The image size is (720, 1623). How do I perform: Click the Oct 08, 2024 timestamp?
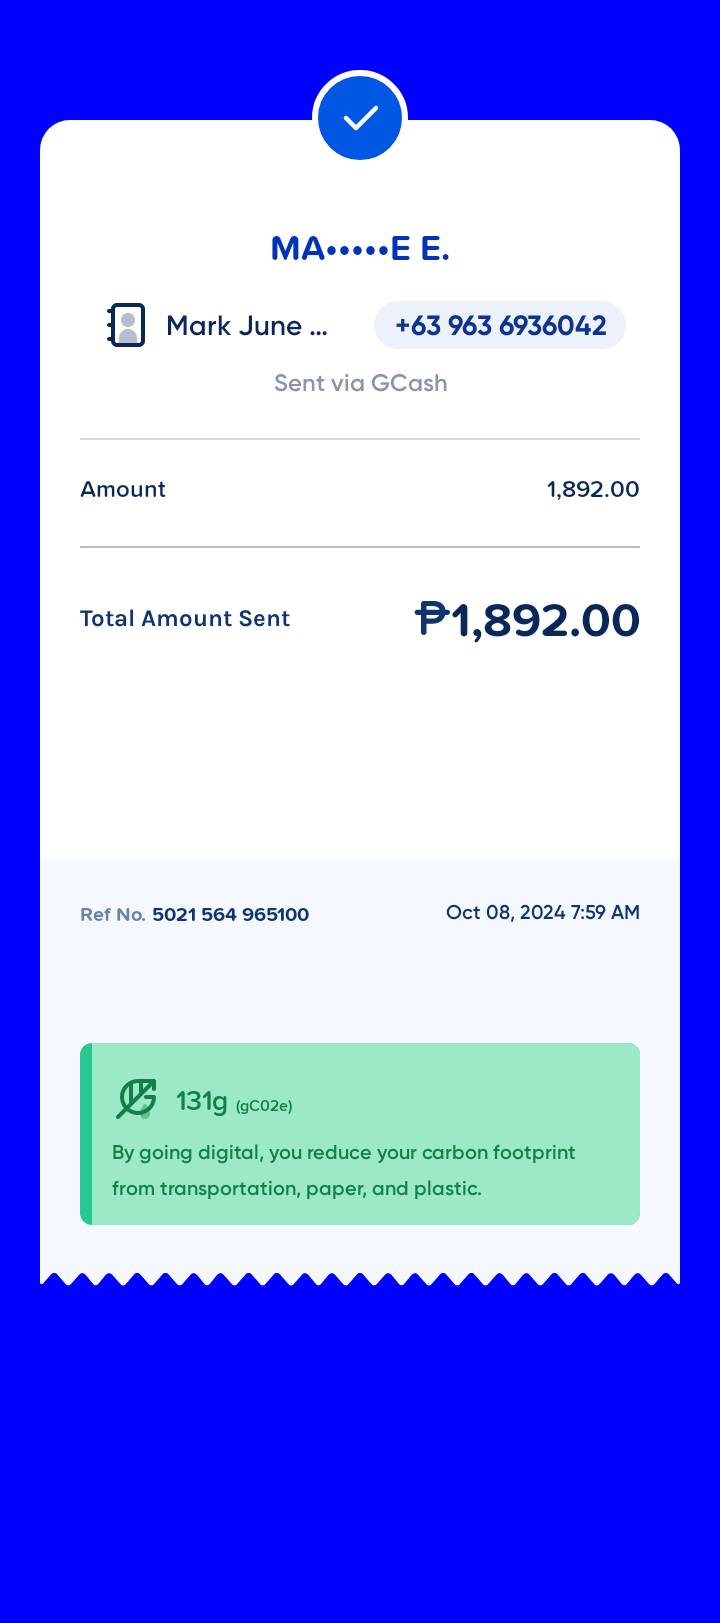tap(542, 912)
